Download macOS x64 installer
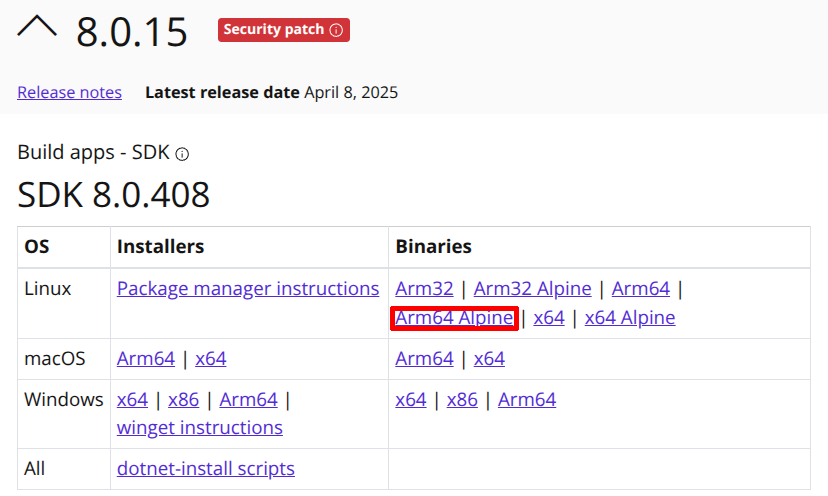Image resolution: width=828 pixels, height=496 pixels. click(211, 359)
